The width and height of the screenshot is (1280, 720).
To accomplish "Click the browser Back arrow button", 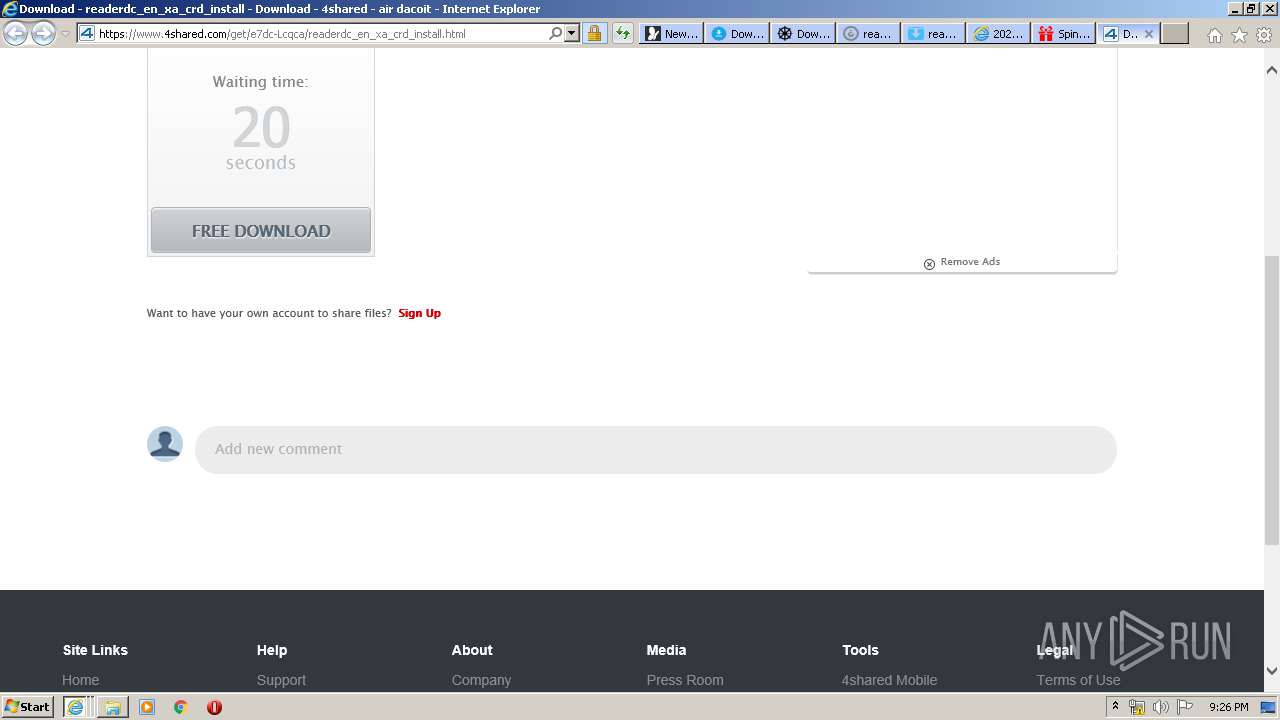I will [x=16, y=33].
